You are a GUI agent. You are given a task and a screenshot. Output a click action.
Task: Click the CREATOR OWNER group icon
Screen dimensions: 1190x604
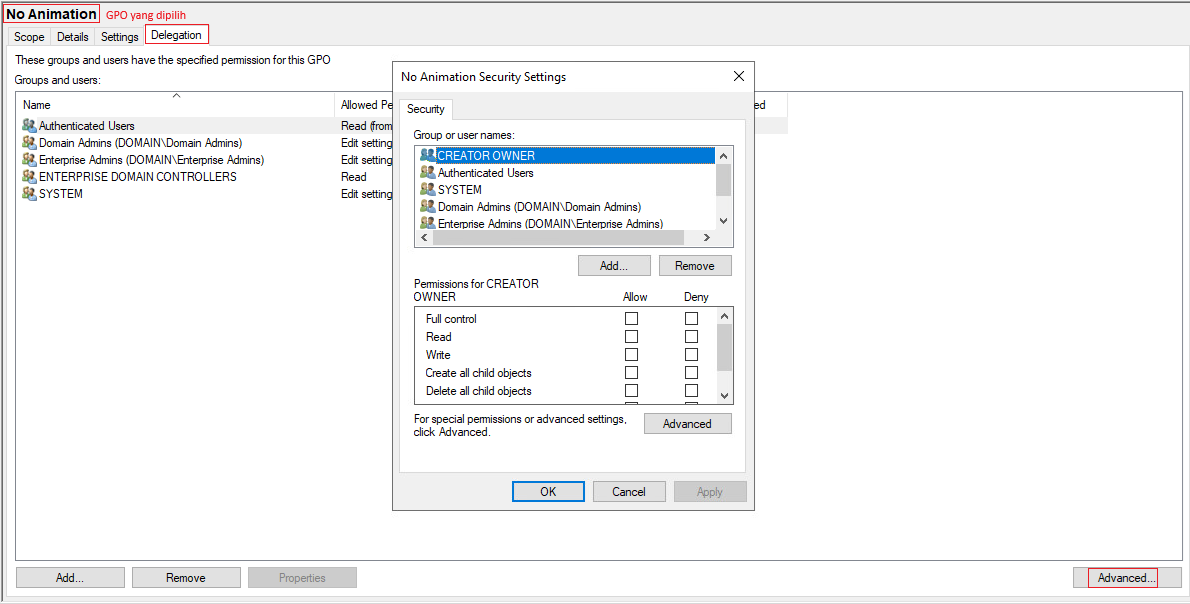click(428, 156)
